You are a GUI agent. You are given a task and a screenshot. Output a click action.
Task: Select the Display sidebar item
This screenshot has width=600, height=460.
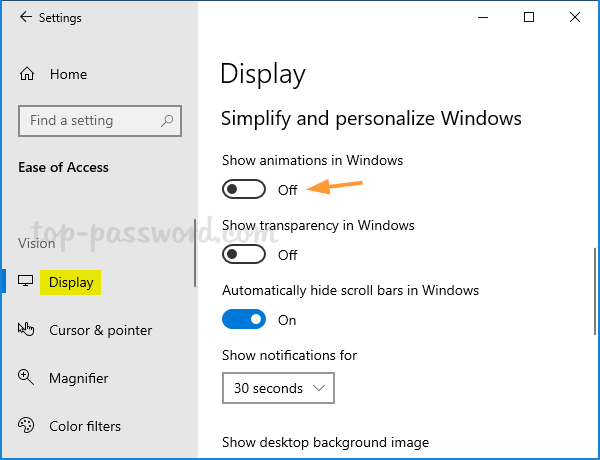click(x=72, y=282)
